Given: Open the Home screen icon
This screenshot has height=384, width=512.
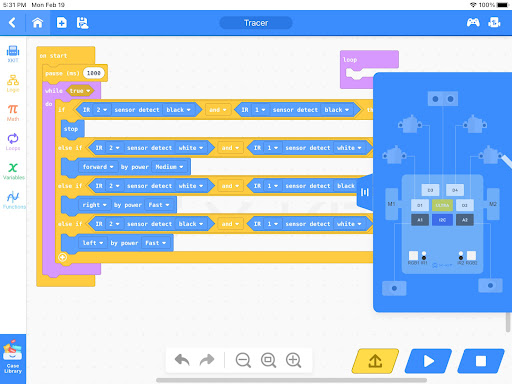Looking at the screenshot, I should pyautogui.click(x=37, y=23).
